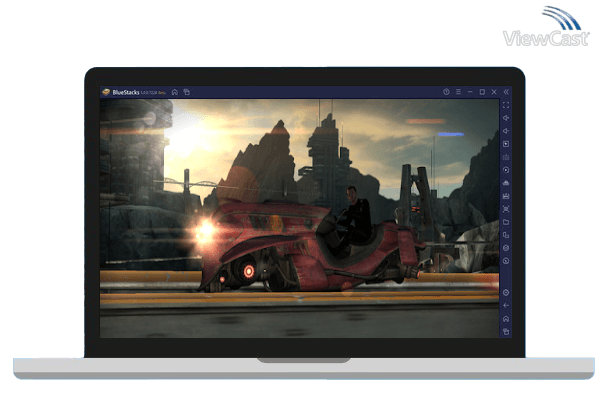602x414 pixels.
Task: Close the BlueStacks window
Action: click(x=494, y=92)
